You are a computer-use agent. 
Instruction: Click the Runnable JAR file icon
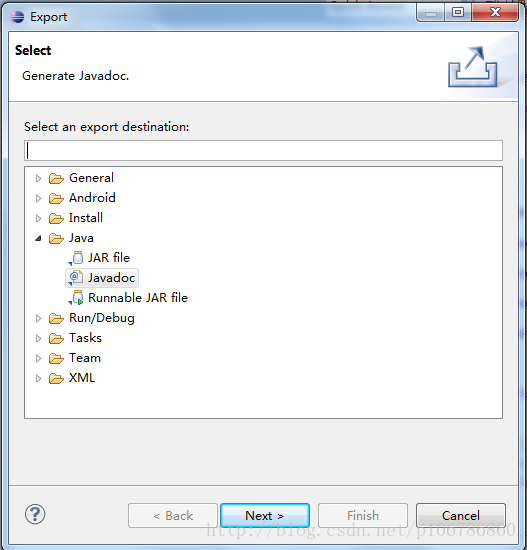[x=76, y=298]
